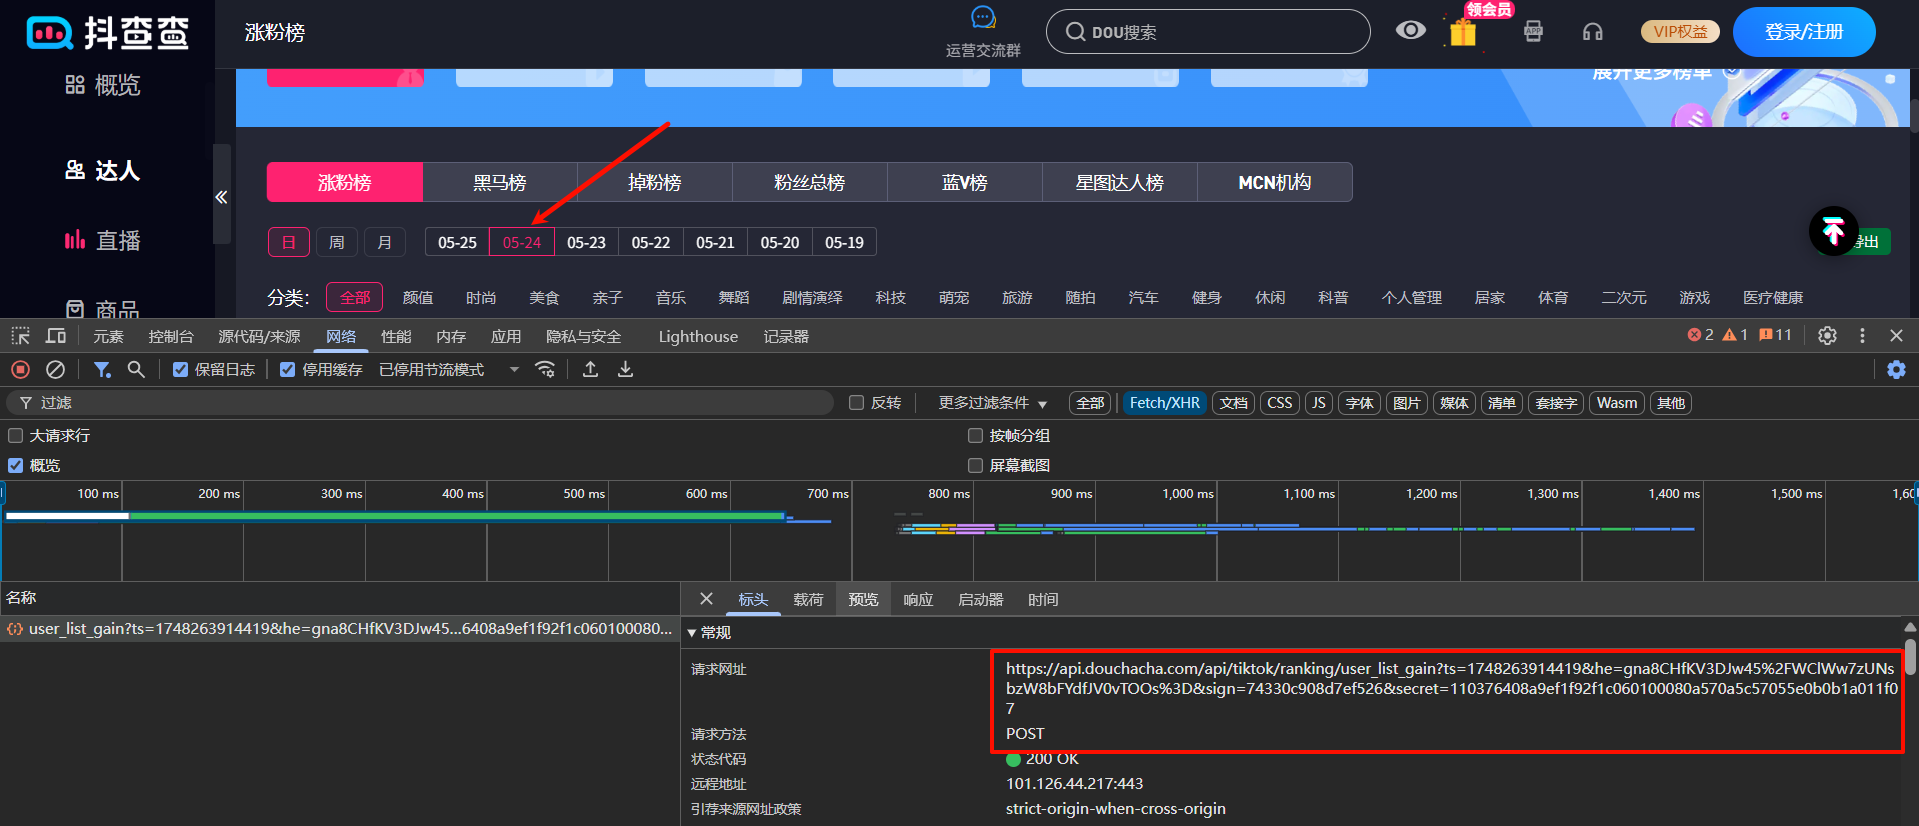Image resolution: width=1919 pixels, height=826 pixels.
Task: Import HAR file upload icon
Action: pos(591,369)
